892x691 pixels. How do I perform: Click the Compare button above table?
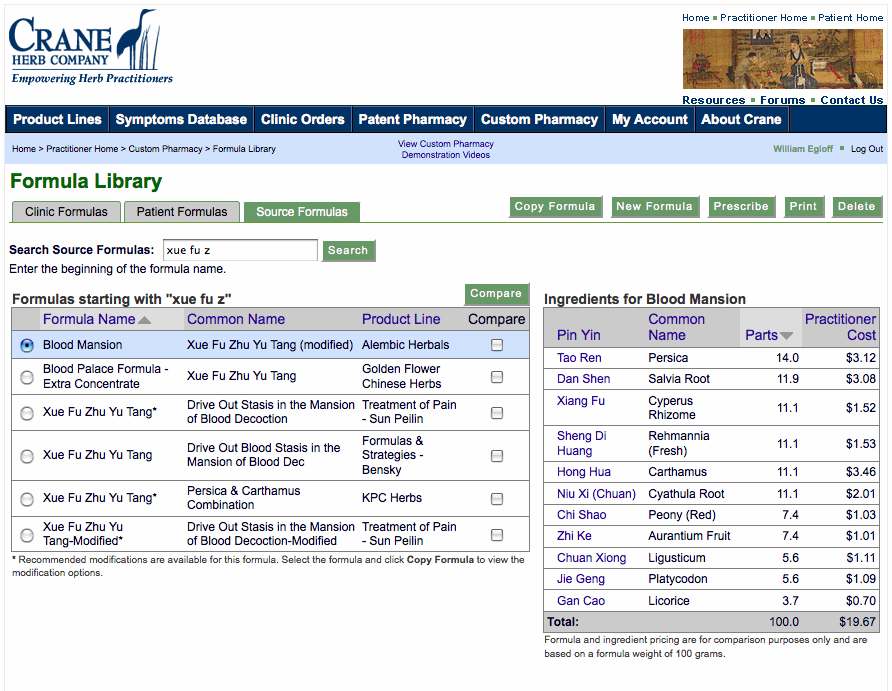(x=496, y=294)
